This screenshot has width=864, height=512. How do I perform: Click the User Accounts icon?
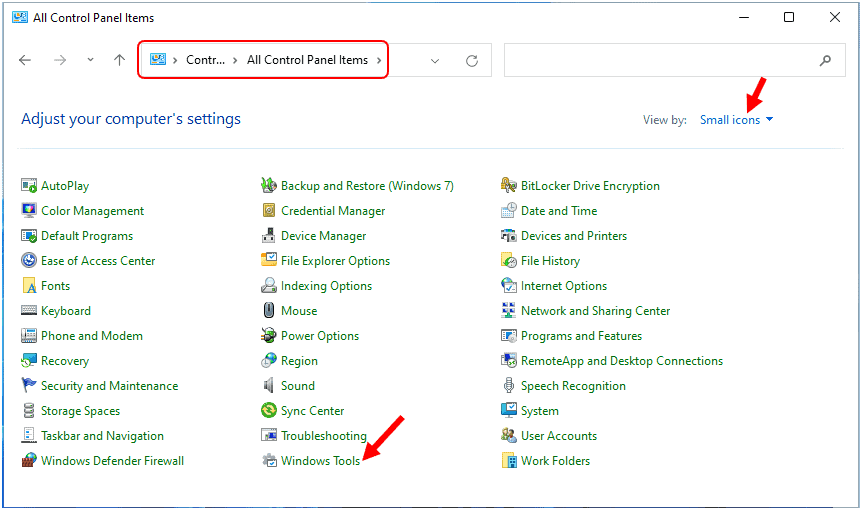[x=509, y=435]
